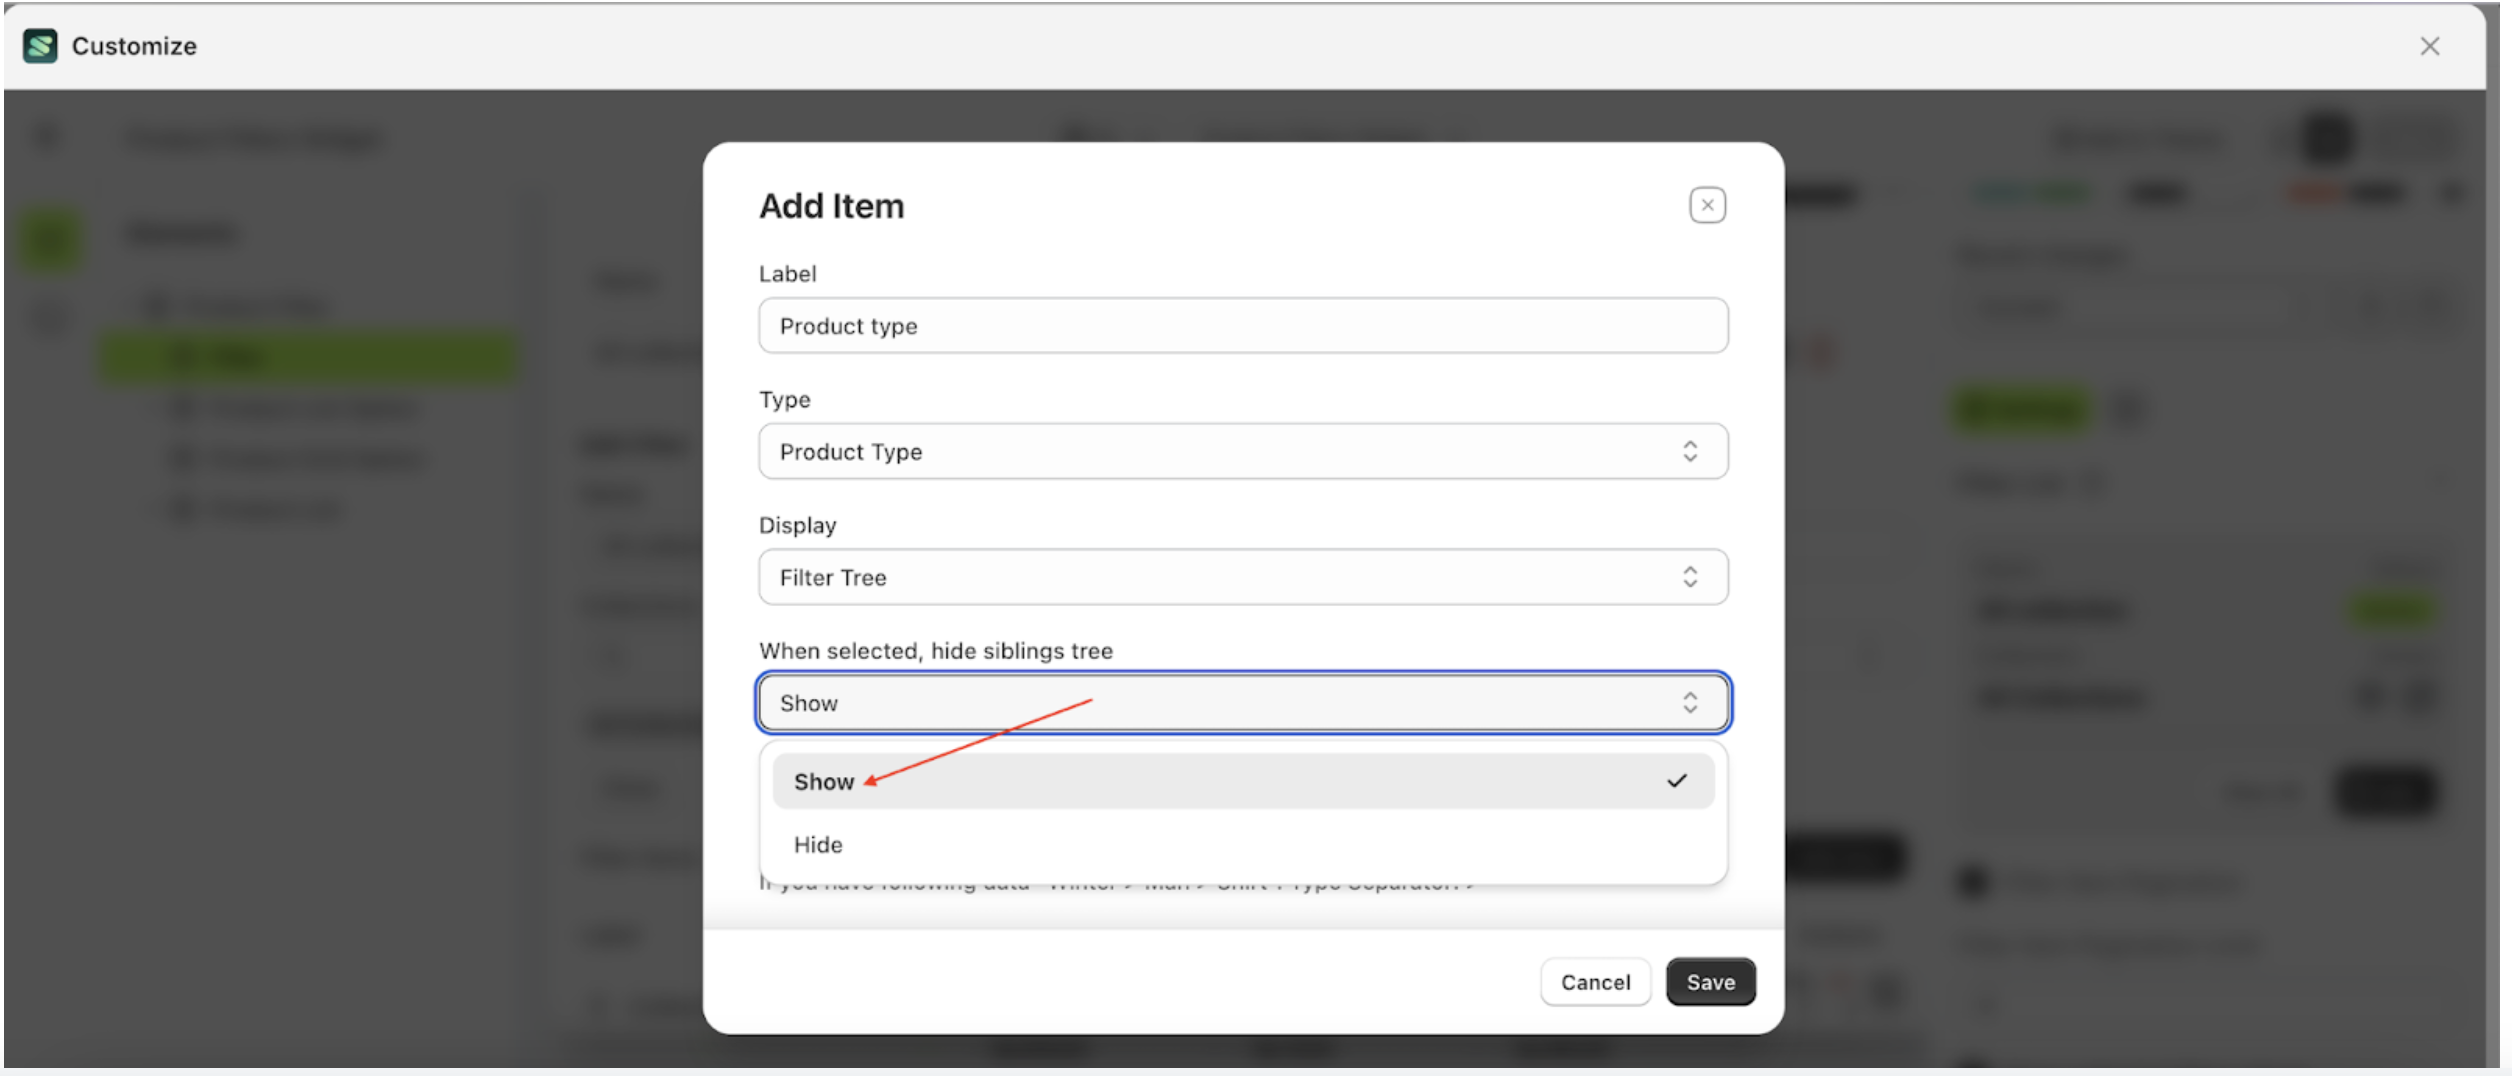The width and height of the screenshot is (2512, 1076).
Task: Open the Display dropdown showing Filter Tree
Action: (1242, 577)
